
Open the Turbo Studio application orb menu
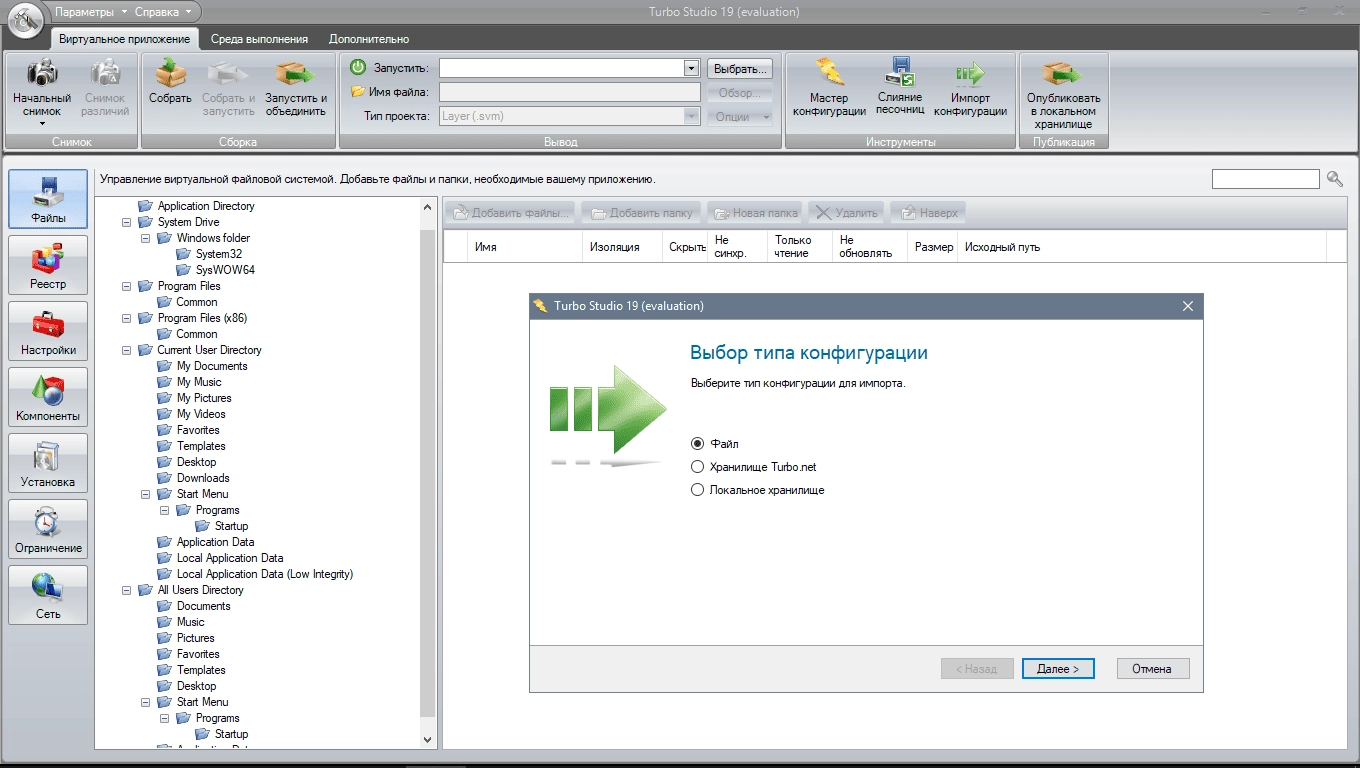pos(24,18)
